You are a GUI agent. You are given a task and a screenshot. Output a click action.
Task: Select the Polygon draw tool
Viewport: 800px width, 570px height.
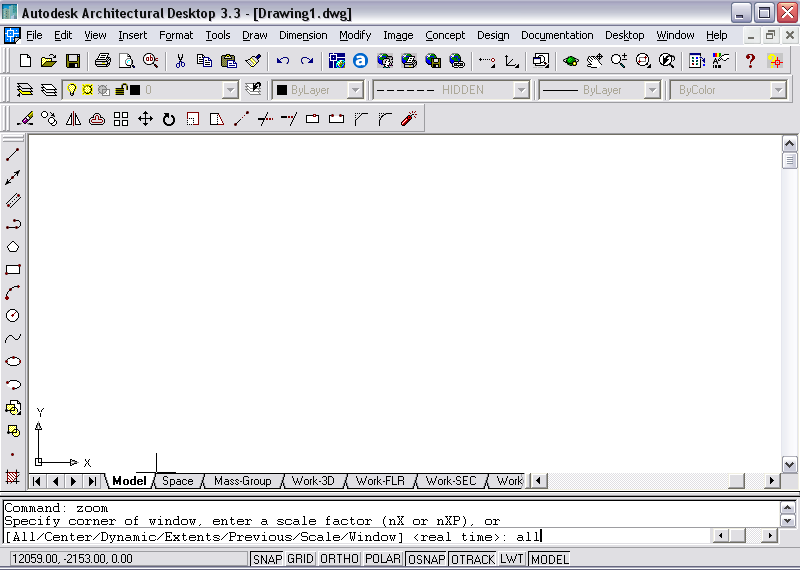point(13,247)
